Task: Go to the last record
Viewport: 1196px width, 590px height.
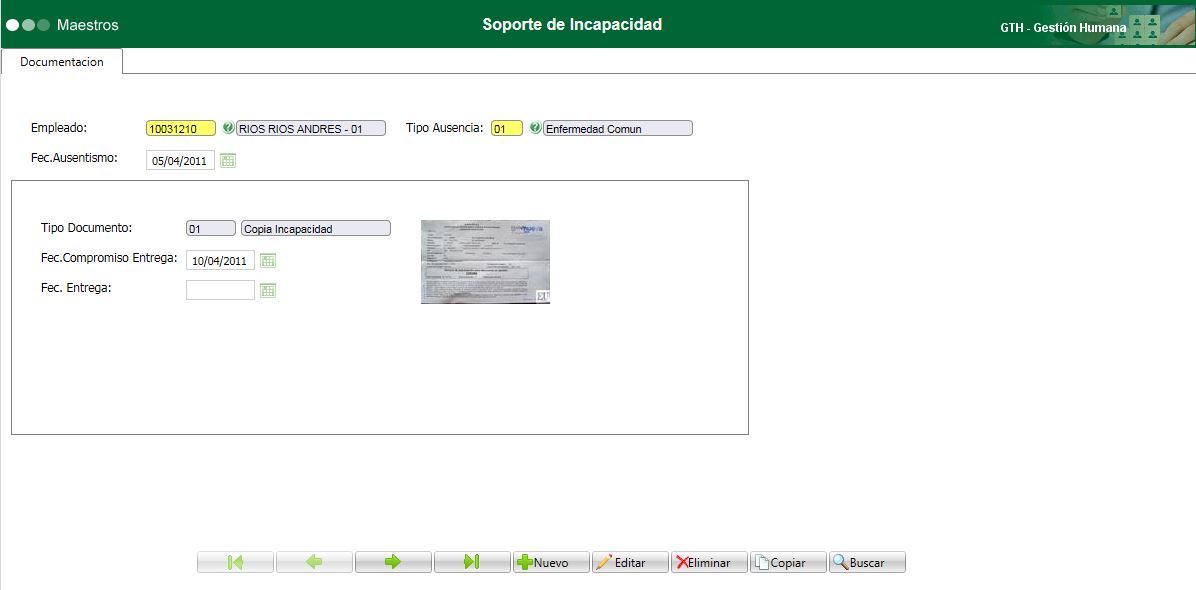Action: pos(472,562)
